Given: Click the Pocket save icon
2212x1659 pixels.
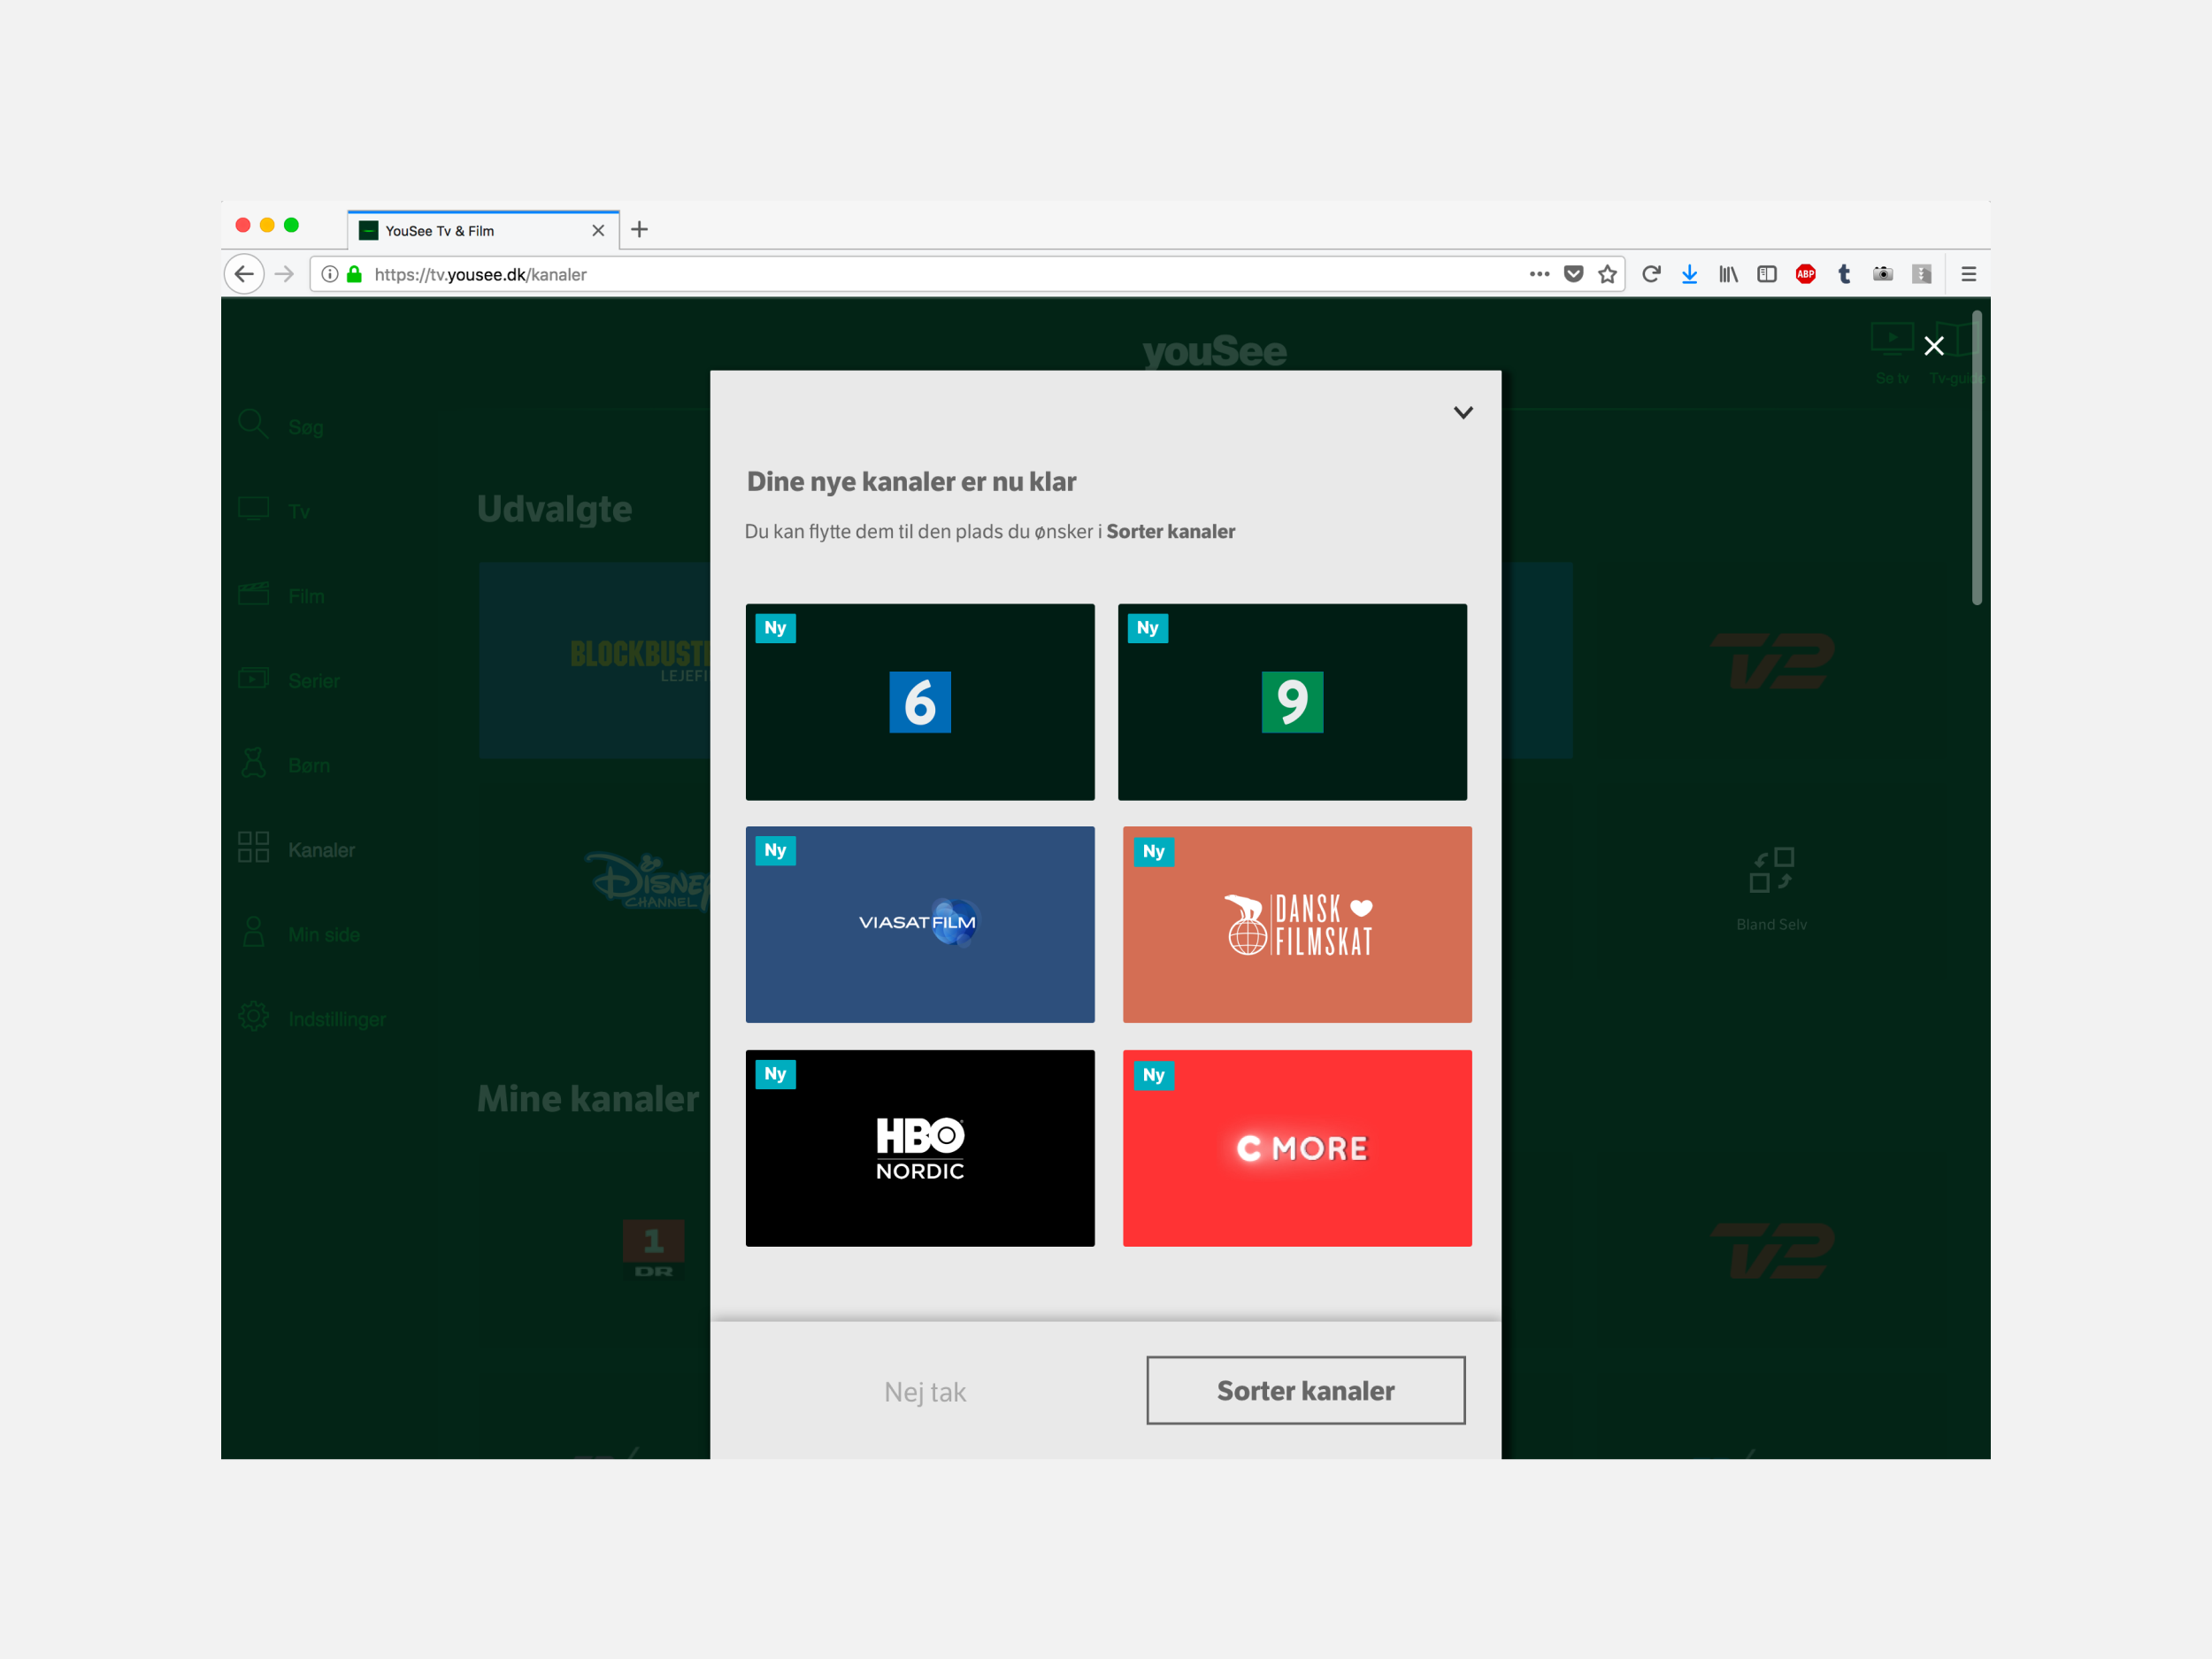Looking at the screenshot, I should click(x=1573, y=274).
